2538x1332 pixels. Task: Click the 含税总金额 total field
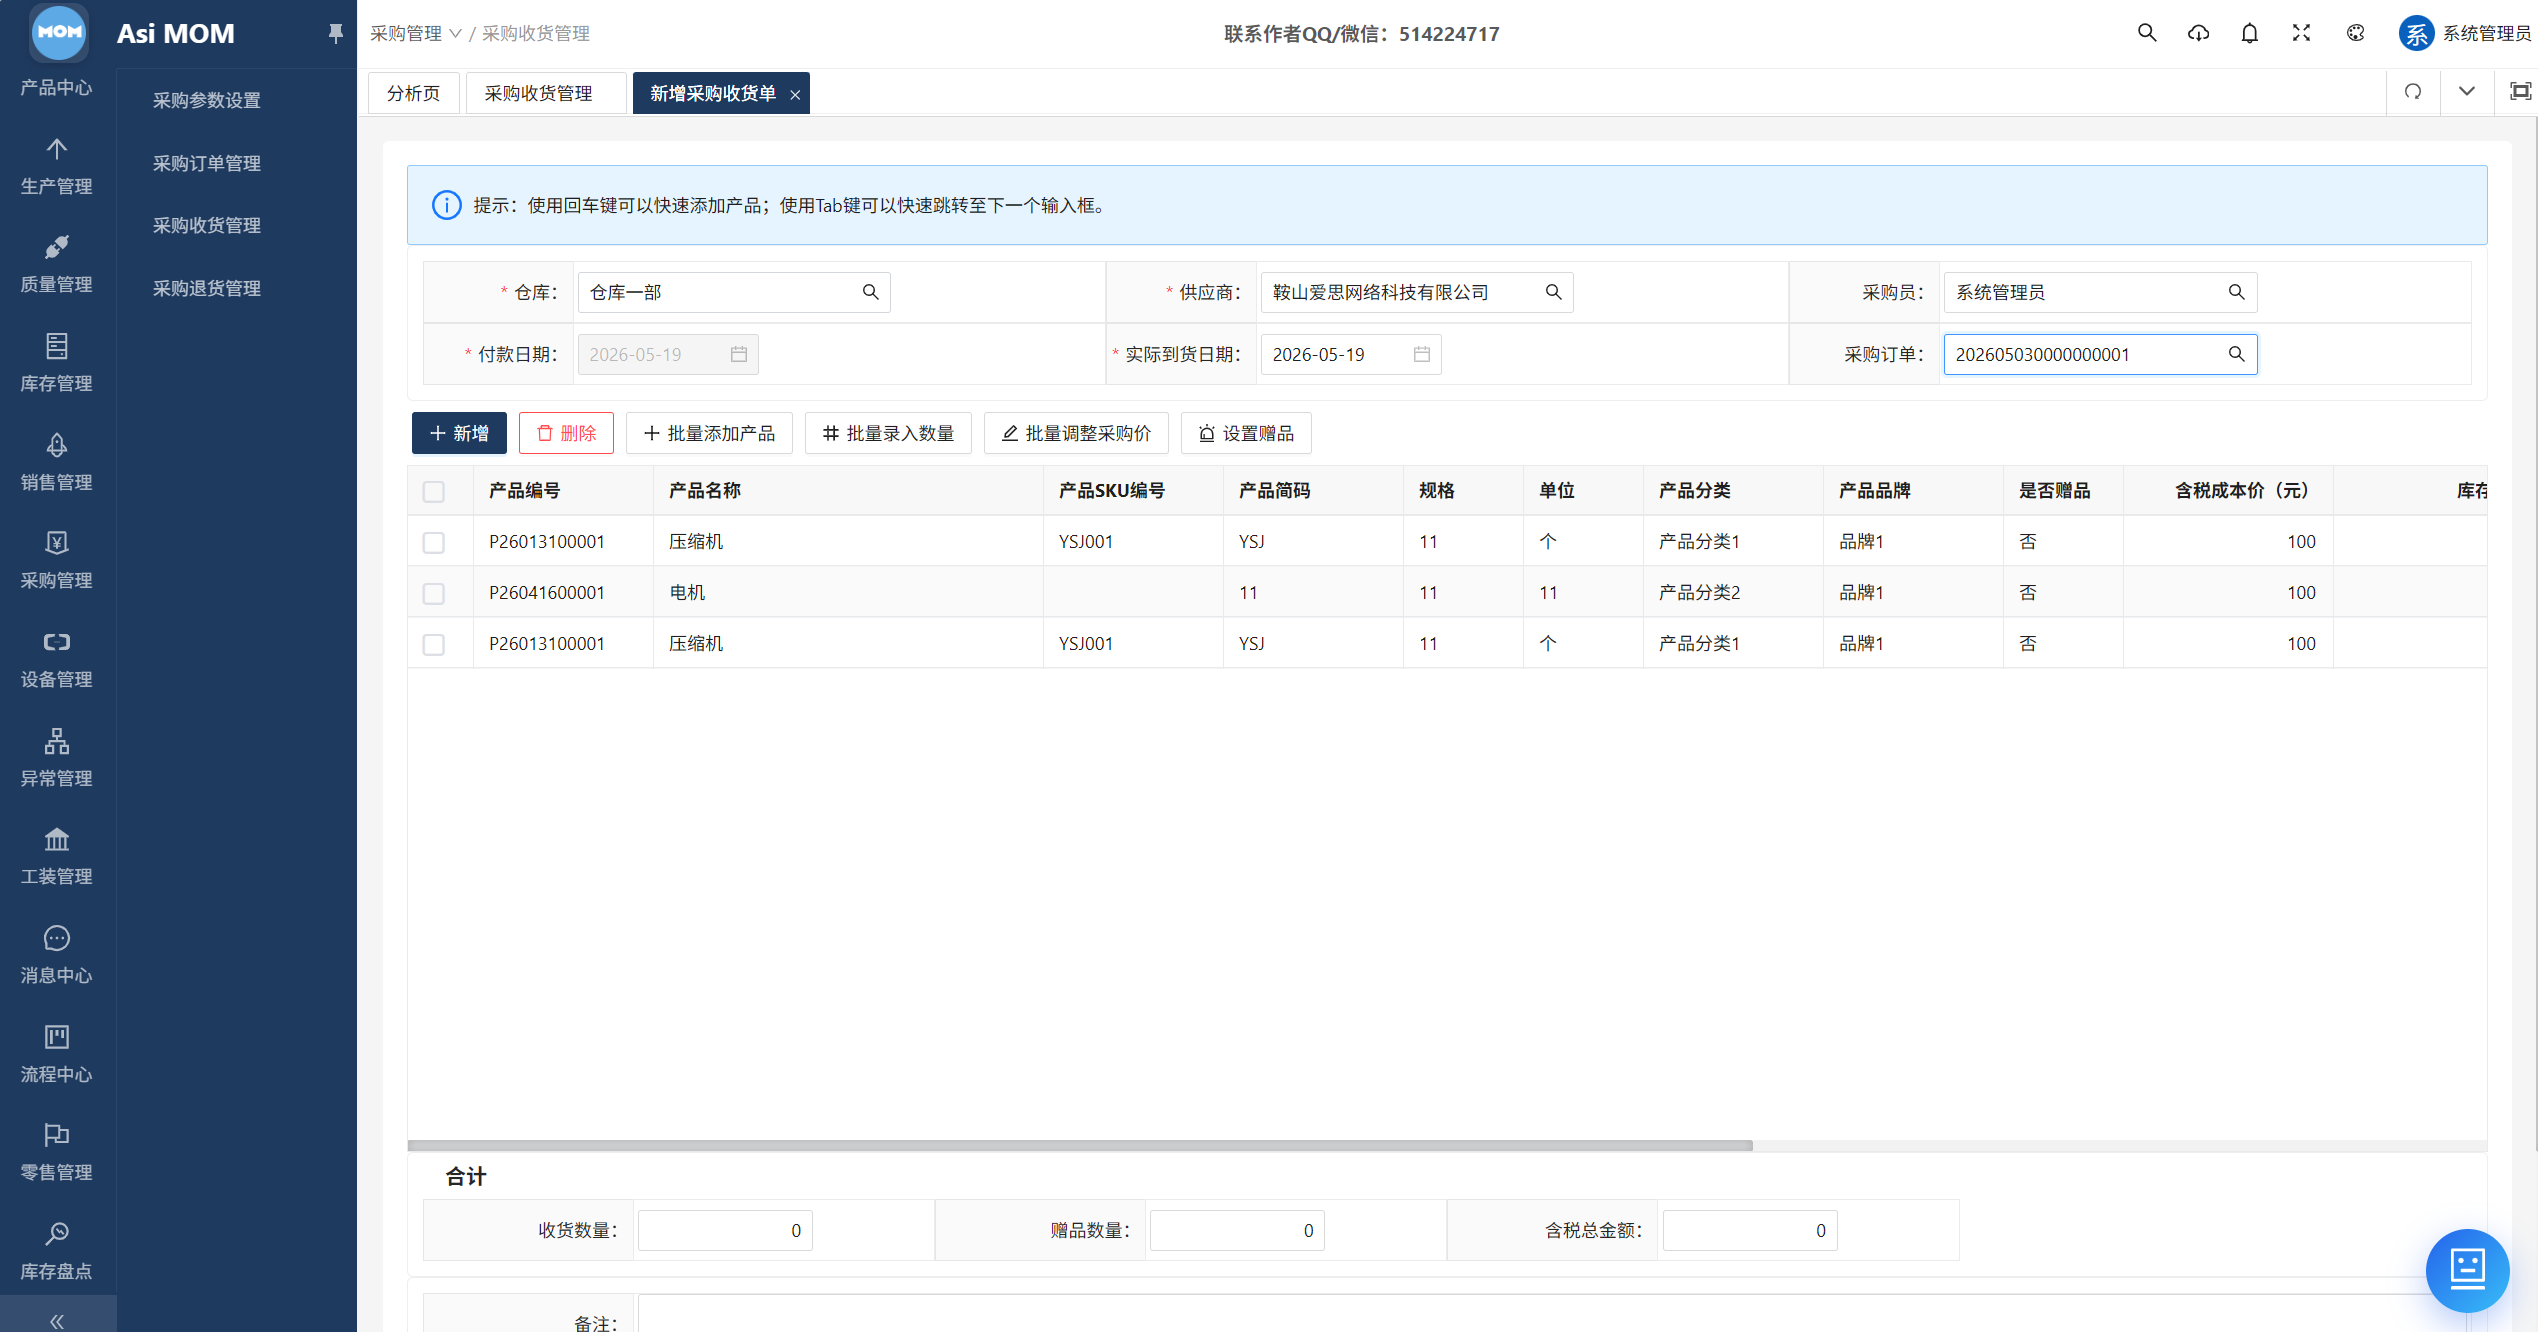coord(1749,1230)
